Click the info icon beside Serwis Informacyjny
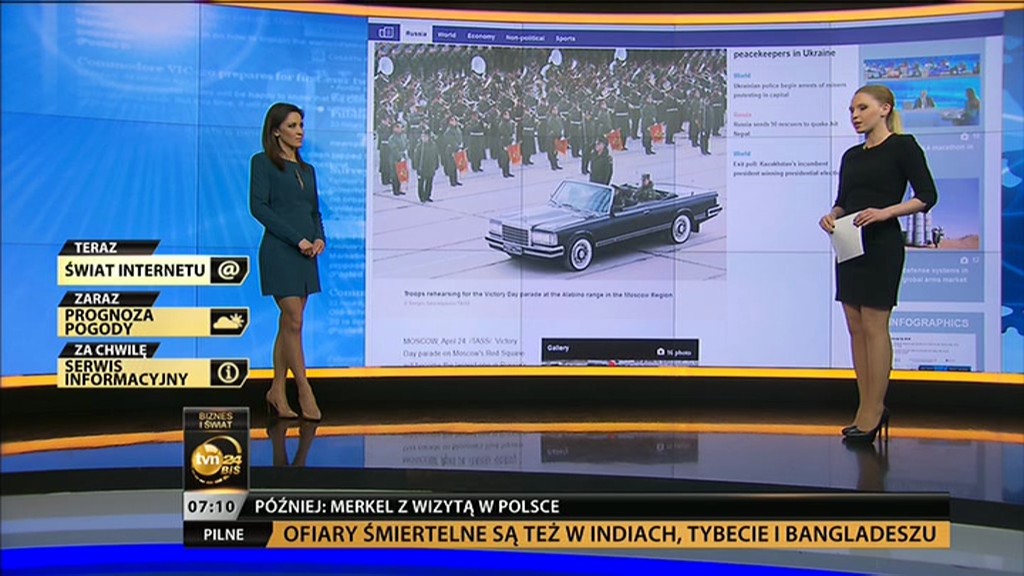The width and height of the screenshot is (1024, 576). 229,372
